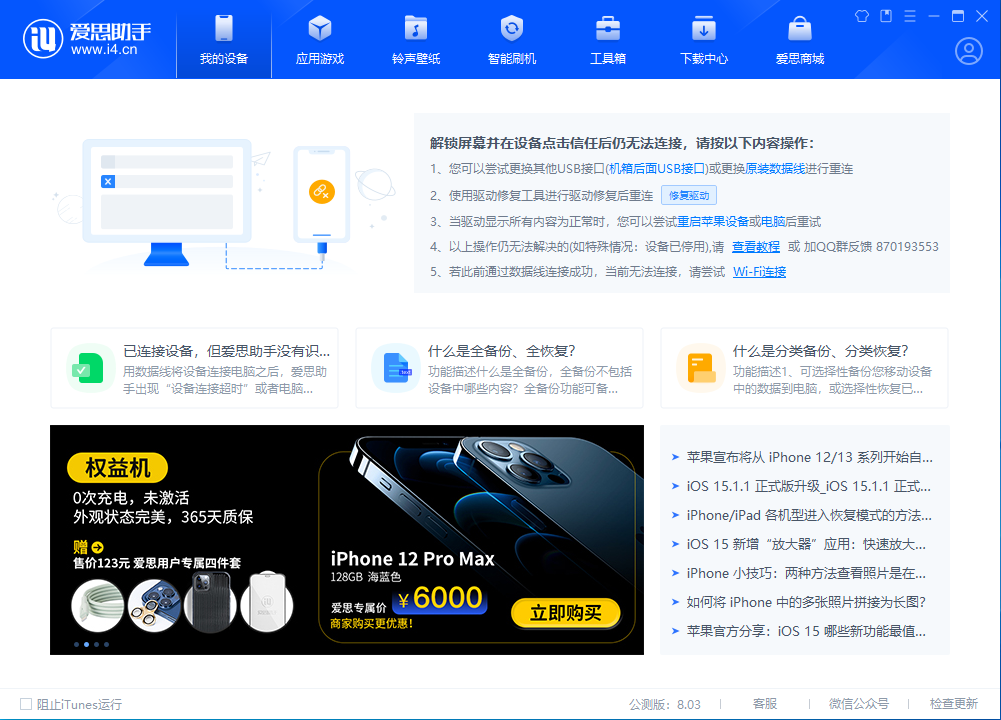Image resolution: width=1001 pixels, height=720 pixels.
Task: Open the 客服 link in status bar
Action: click(765, 703)
